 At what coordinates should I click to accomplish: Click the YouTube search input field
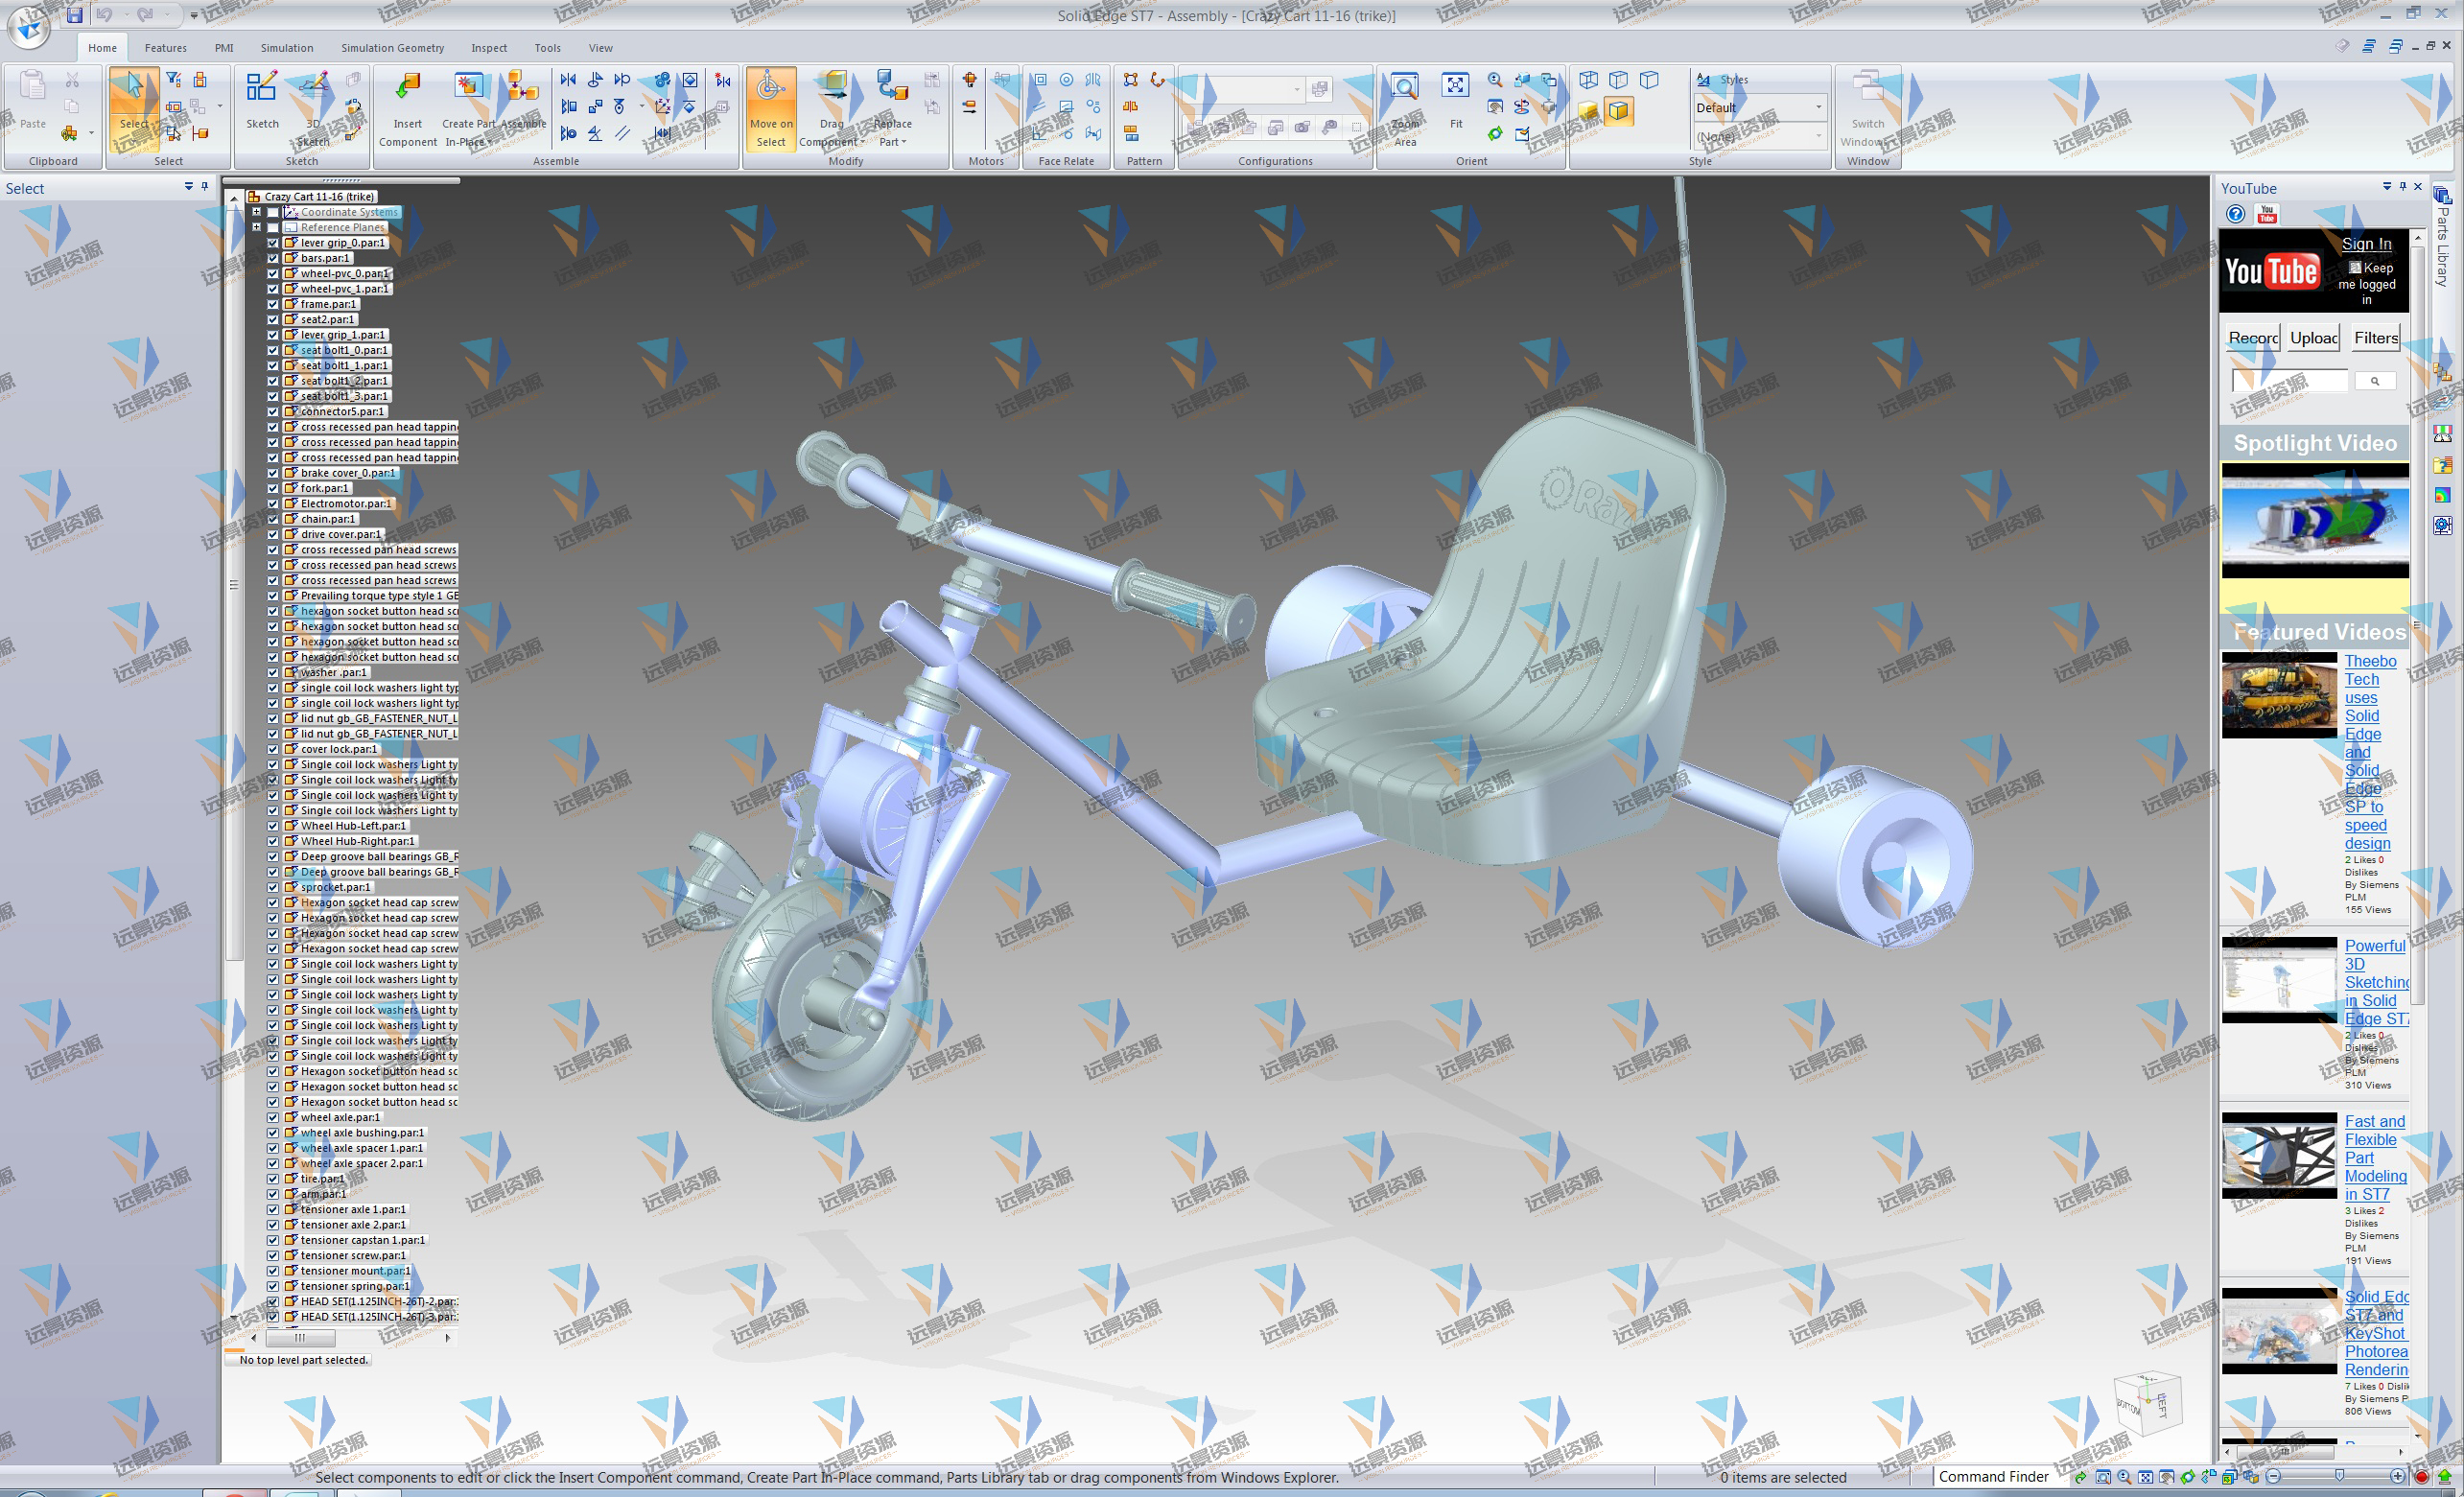2290,381
